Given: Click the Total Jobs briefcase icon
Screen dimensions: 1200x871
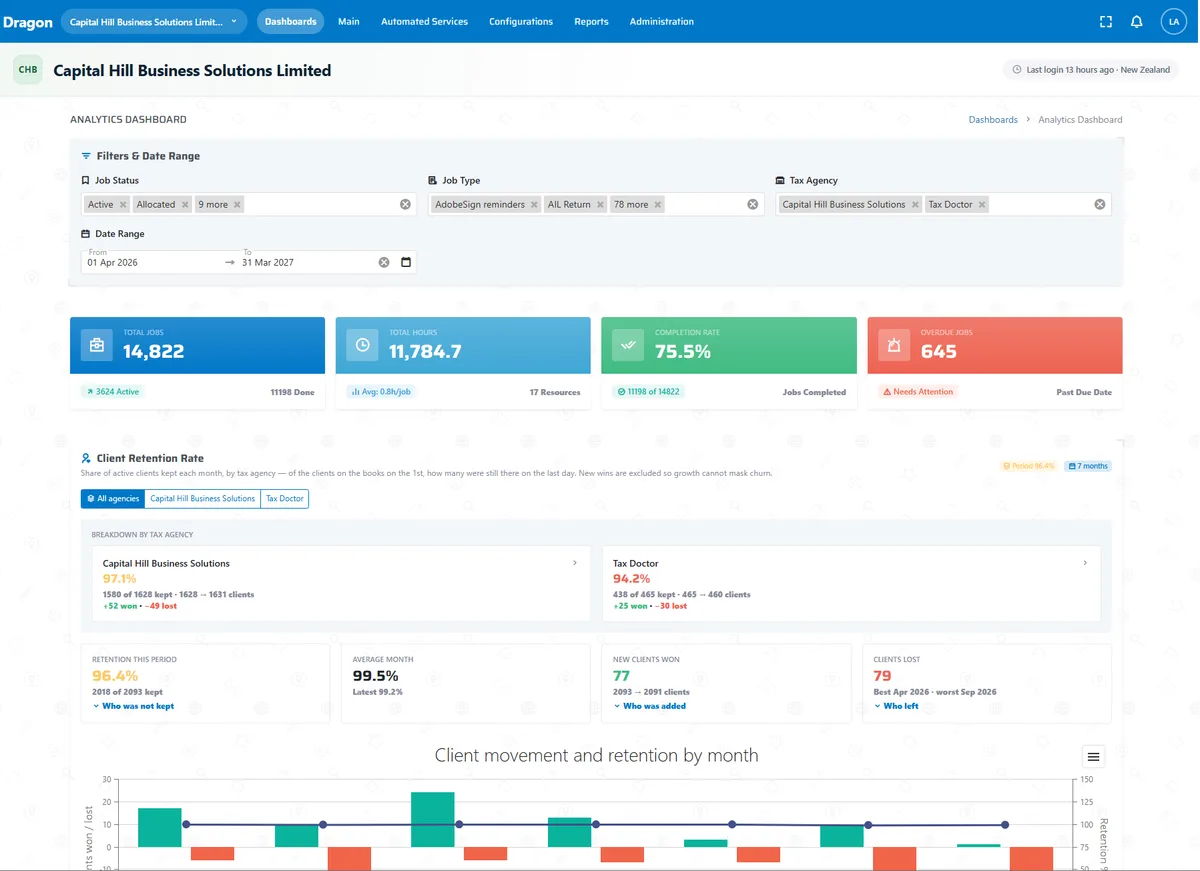Looking at the screenshot, I should point(97,345).
